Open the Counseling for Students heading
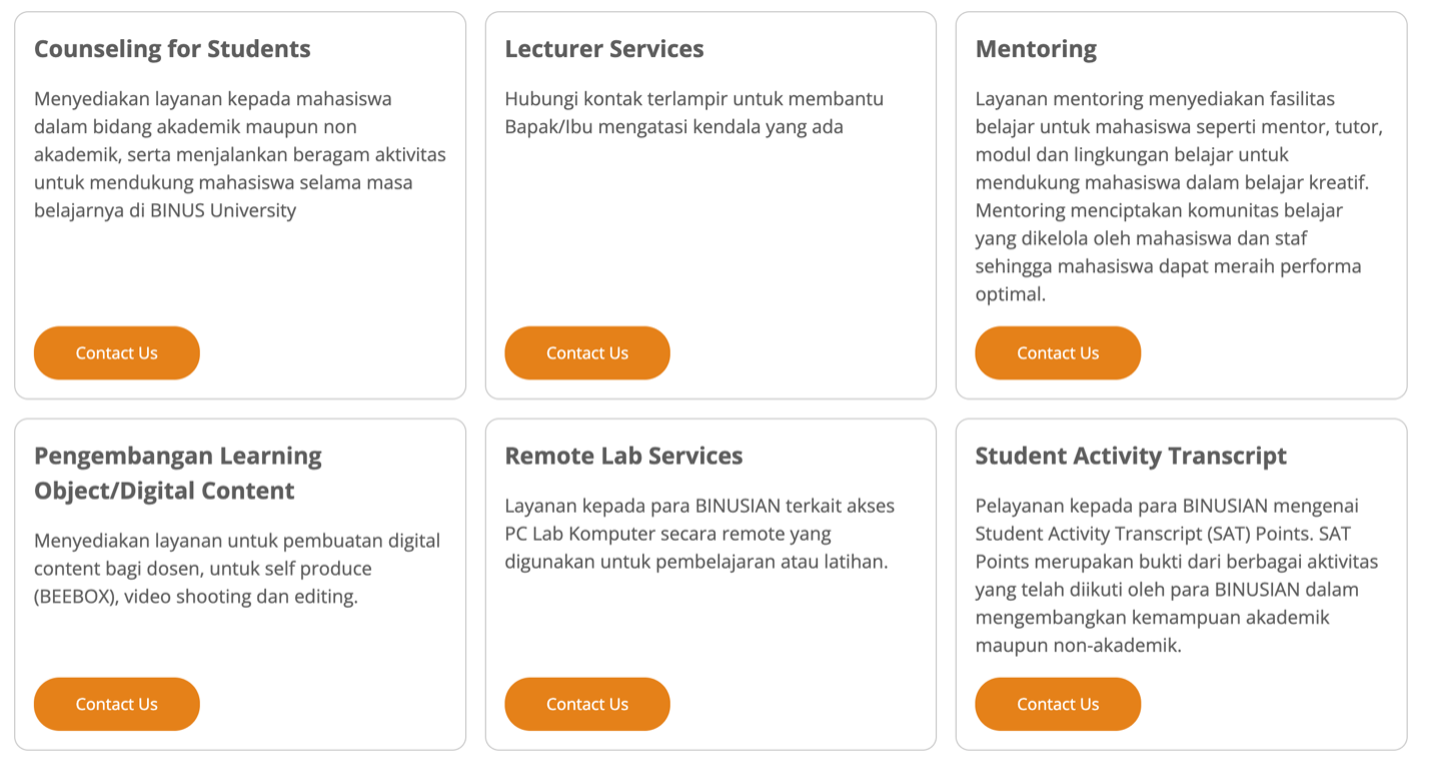The image size is (1430, 766). click(172, 48)
